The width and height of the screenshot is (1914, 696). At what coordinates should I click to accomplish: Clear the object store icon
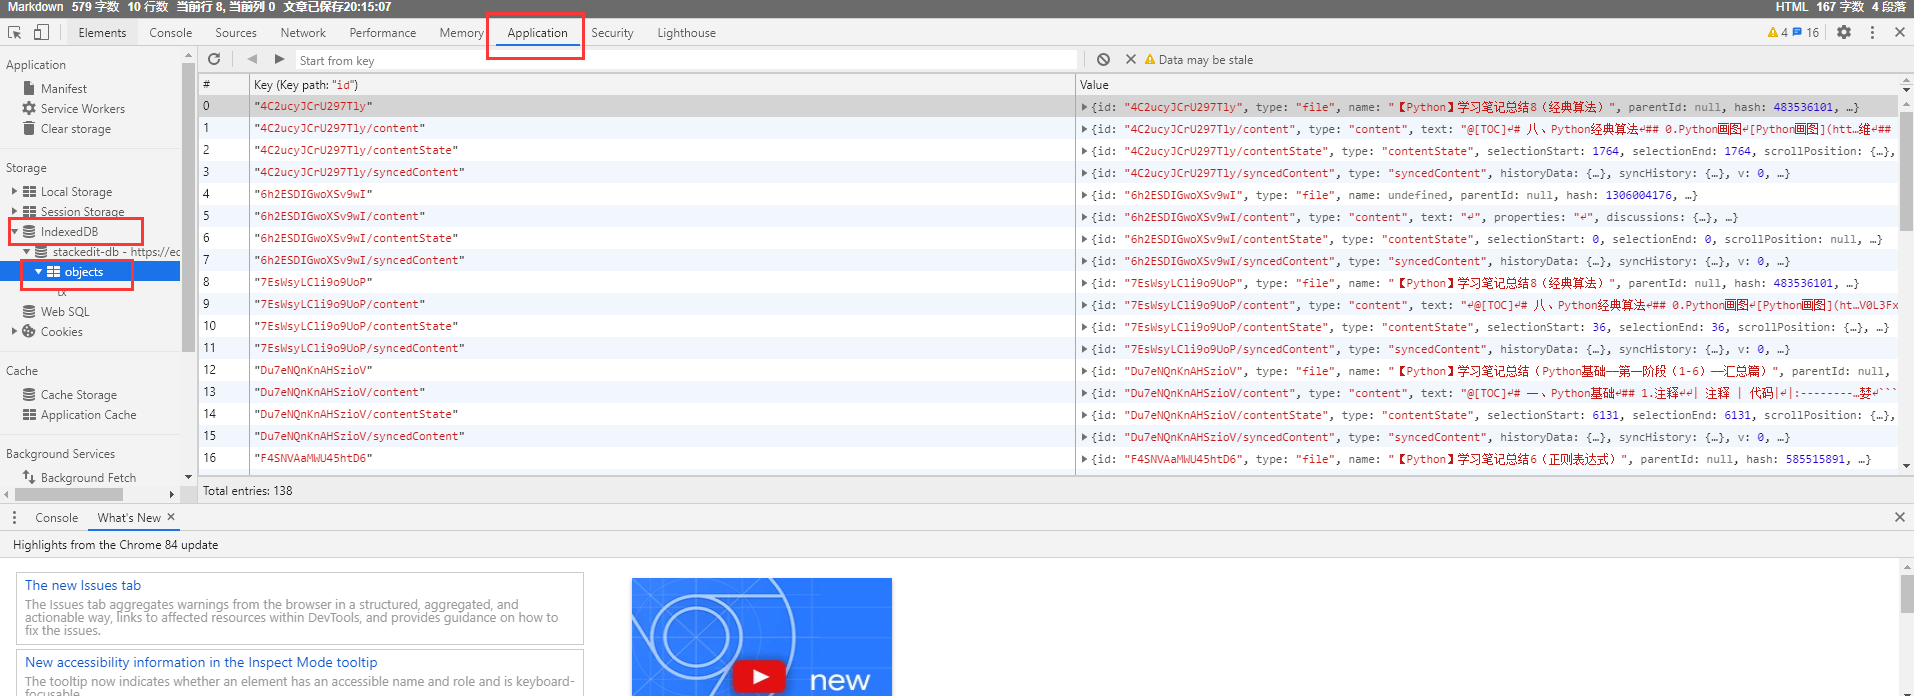(1103, 59)
